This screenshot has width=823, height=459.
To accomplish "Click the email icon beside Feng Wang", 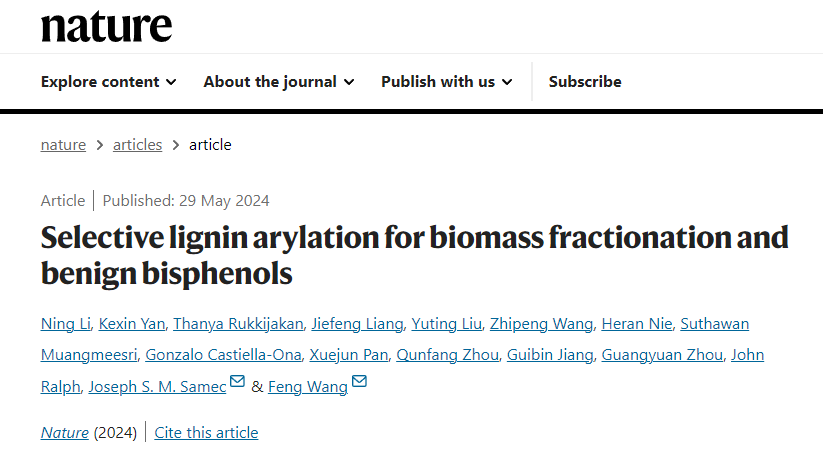I will [359, 382].
